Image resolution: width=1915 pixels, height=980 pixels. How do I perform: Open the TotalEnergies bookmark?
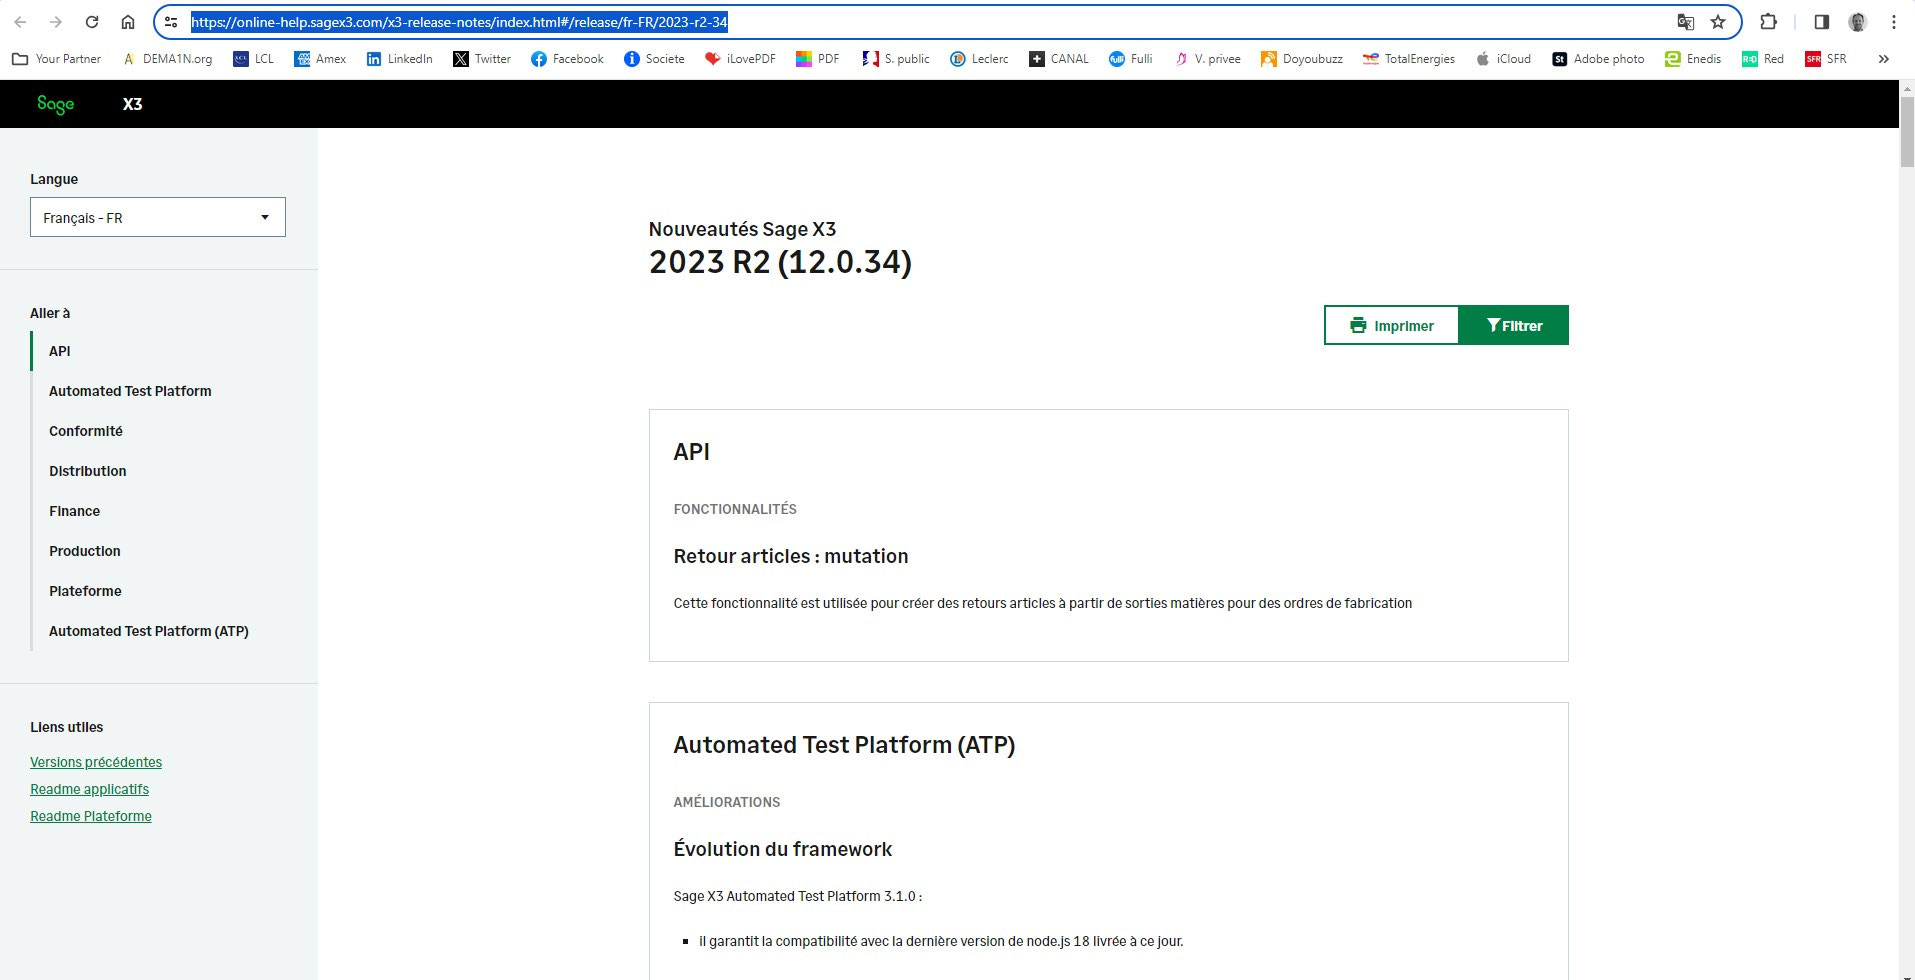1409,59
